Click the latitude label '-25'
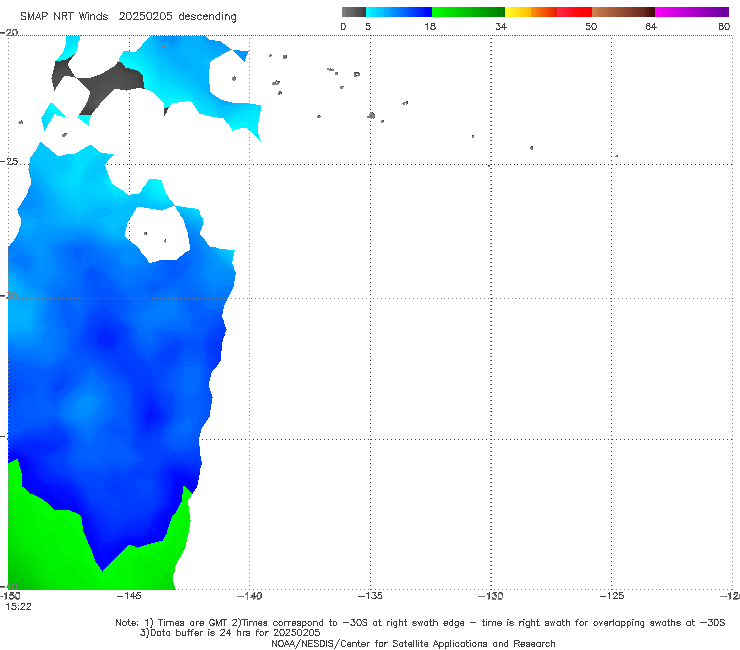This screenshot has height=650, width=740. pos(9,161)
